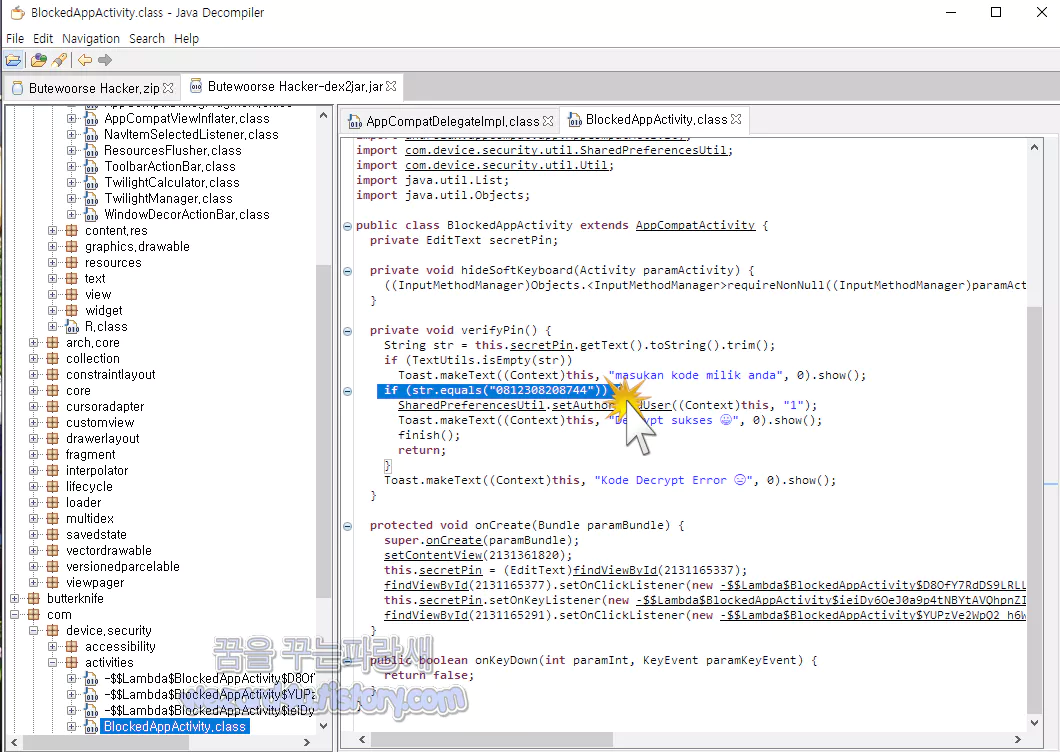Switch to AppCompatDelegateImpl.class editor tab
The image size is (1060, 752).
[x=452, y=121]
